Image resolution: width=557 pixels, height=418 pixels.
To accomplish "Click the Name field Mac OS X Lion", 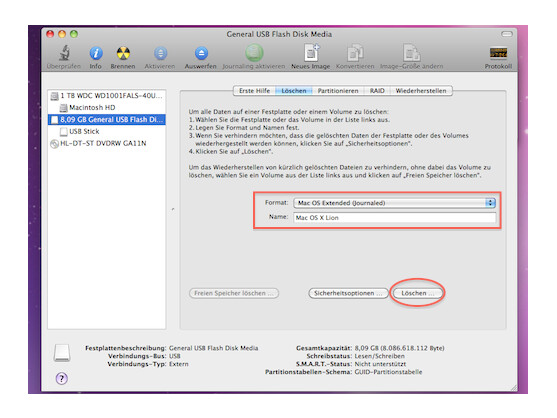I will [x=394, y=217].
